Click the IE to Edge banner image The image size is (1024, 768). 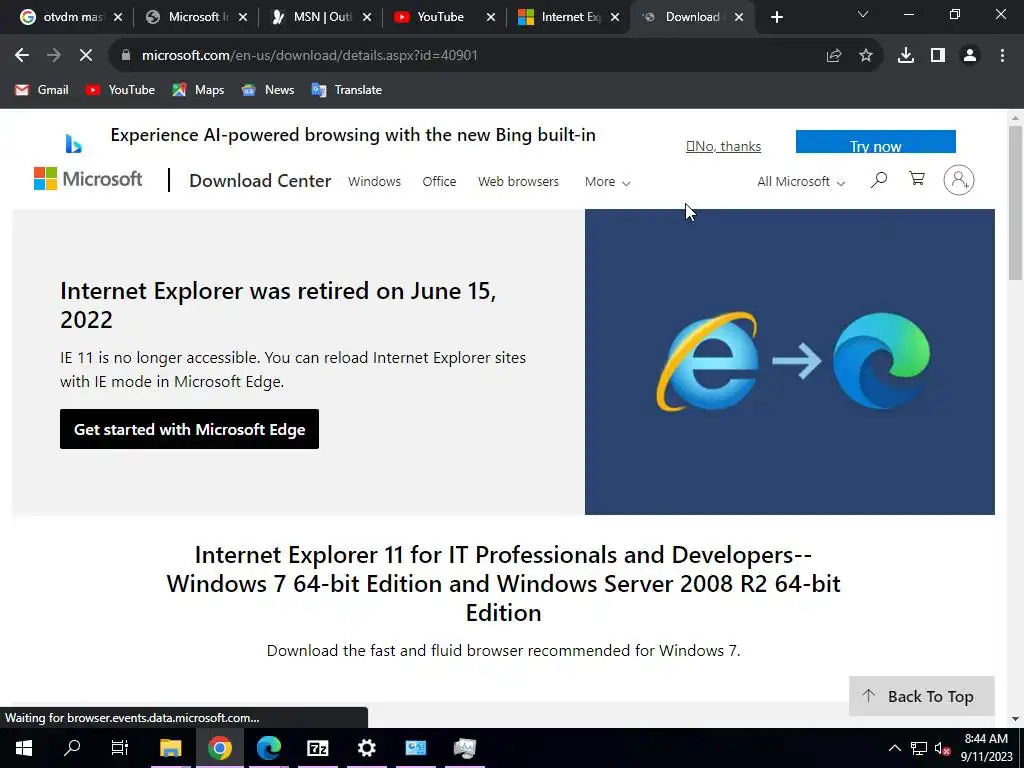[x=790, y=362]
